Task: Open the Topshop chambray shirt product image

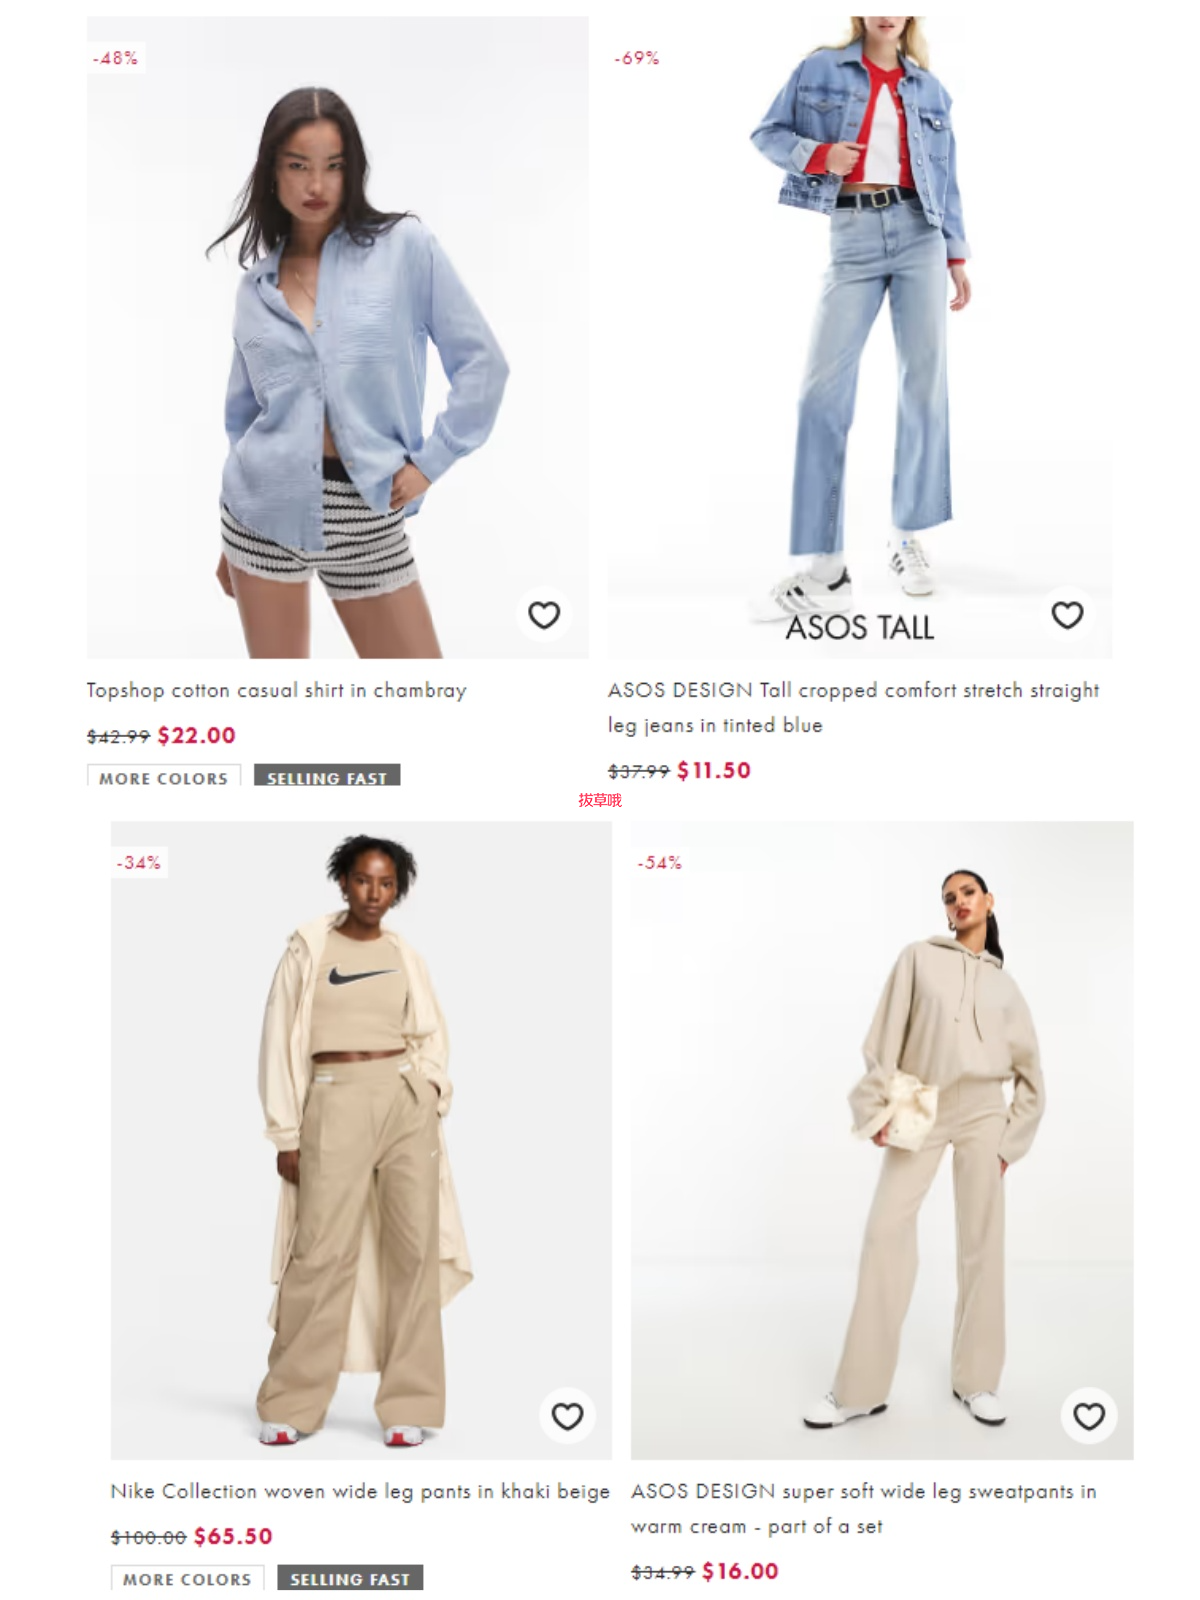Action: [x=338, y=337]
